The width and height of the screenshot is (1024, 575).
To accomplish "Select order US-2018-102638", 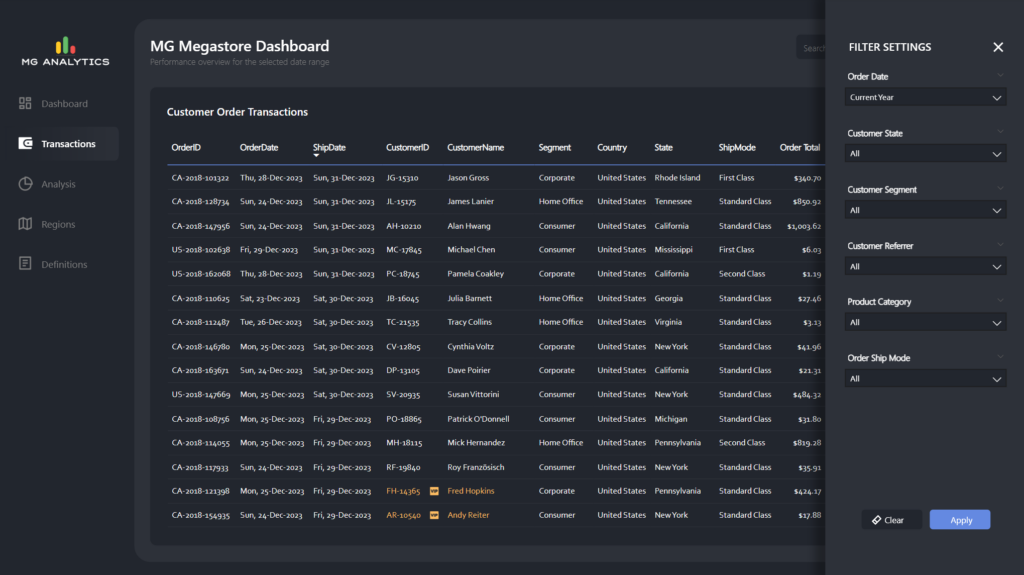I will tap(200, 250).
